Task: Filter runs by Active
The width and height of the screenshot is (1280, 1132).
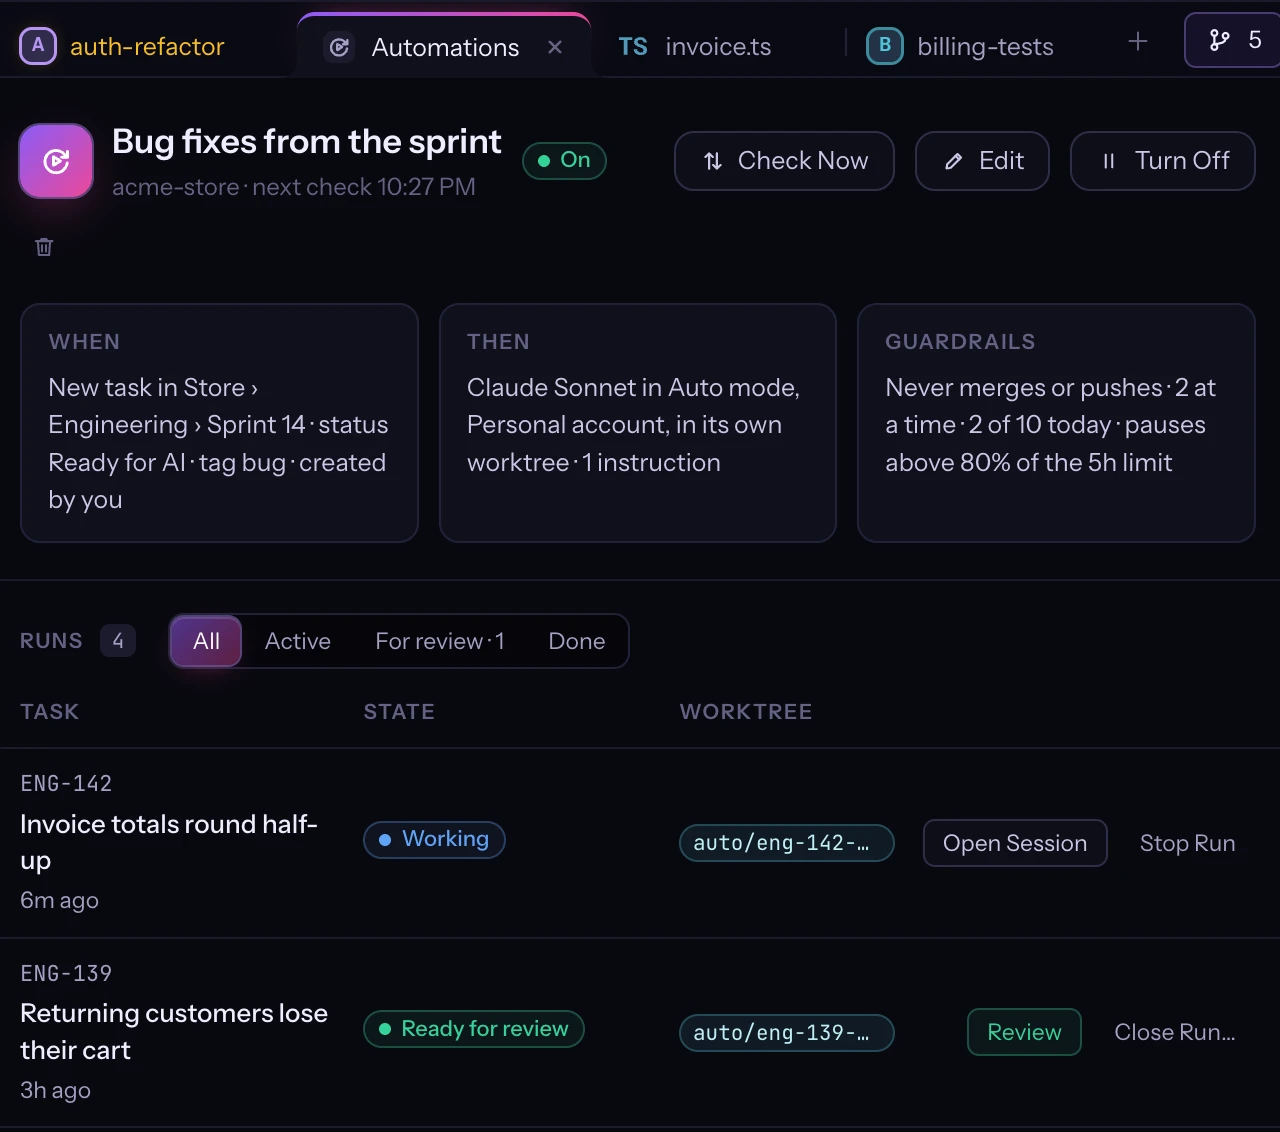Action: click(x=298, y=641)
